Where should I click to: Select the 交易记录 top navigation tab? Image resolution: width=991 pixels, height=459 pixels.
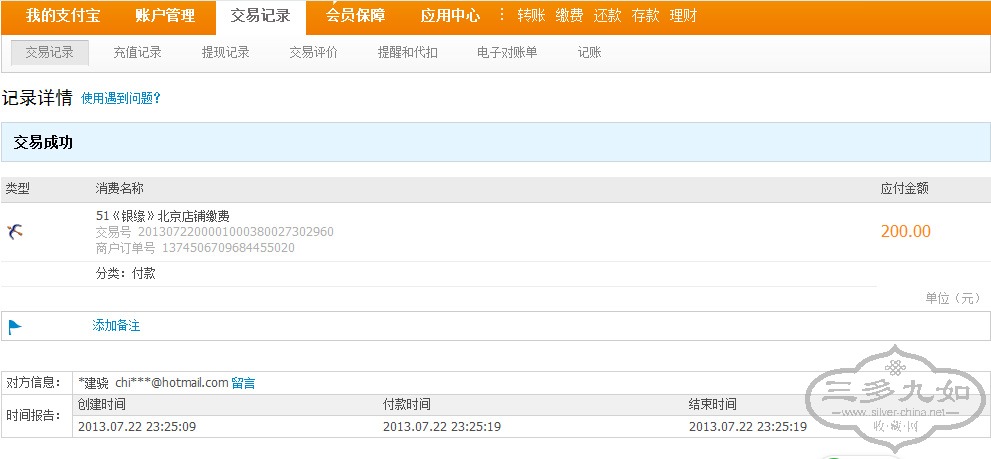(260, 16)
